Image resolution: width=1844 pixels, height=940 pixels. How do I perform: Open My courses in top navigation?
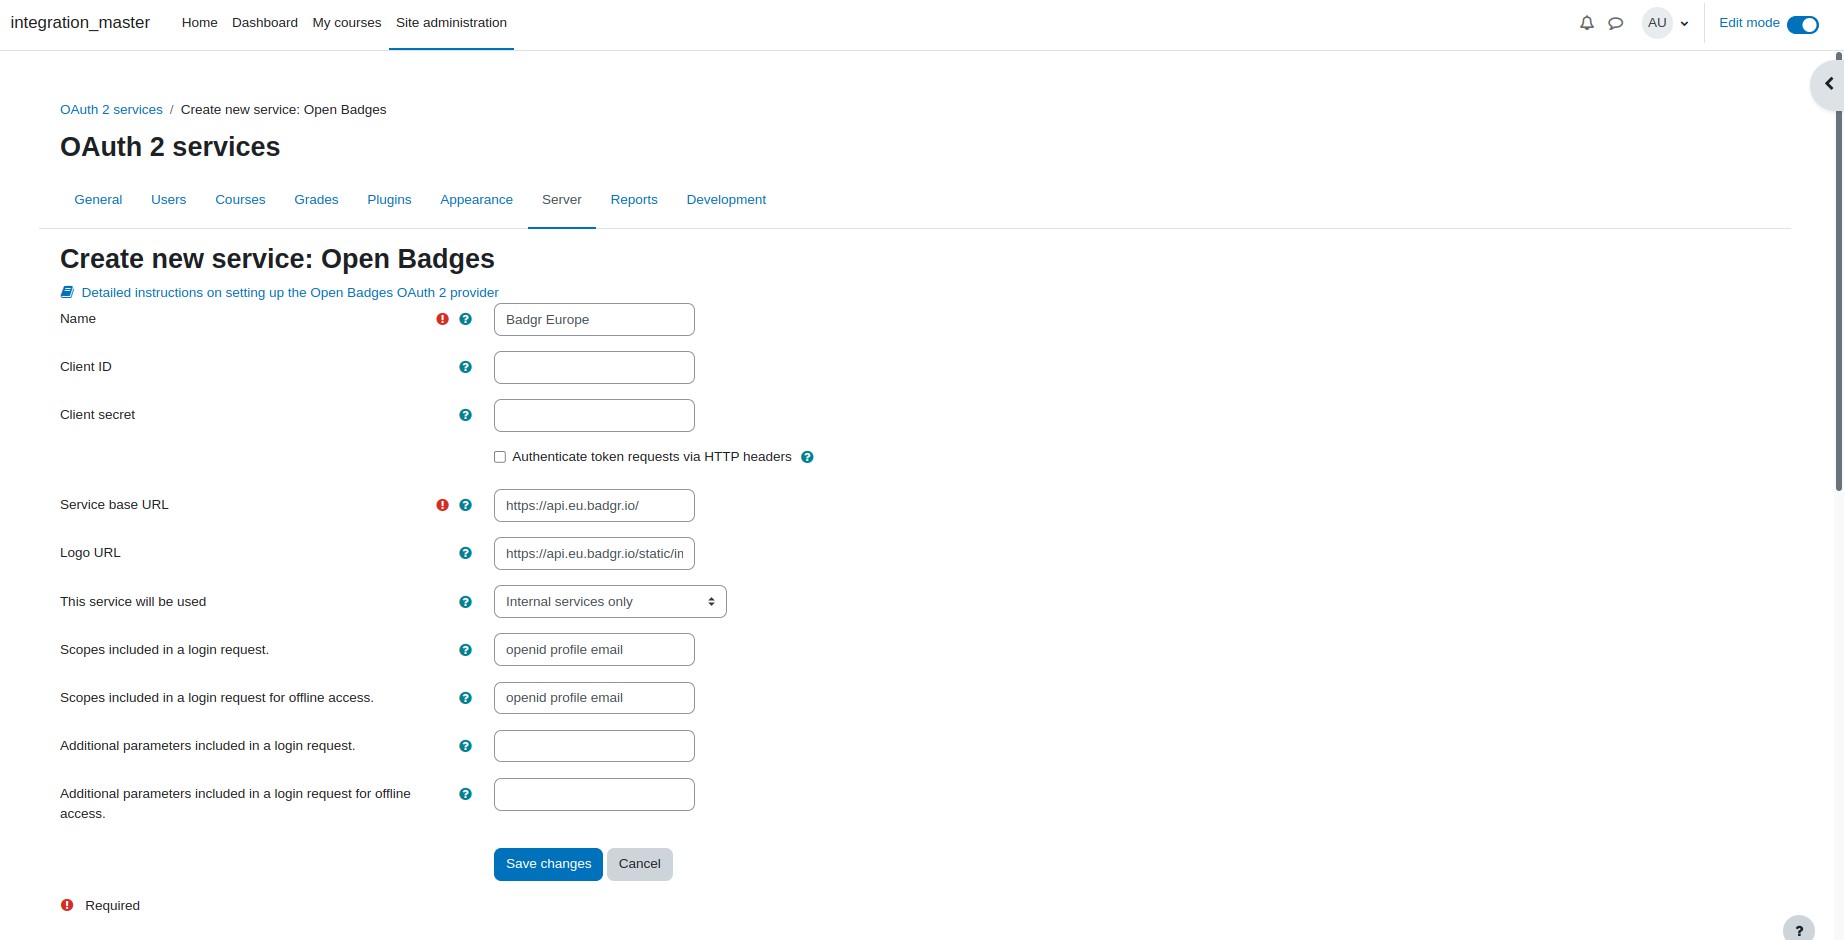click(x=347, y=23)
